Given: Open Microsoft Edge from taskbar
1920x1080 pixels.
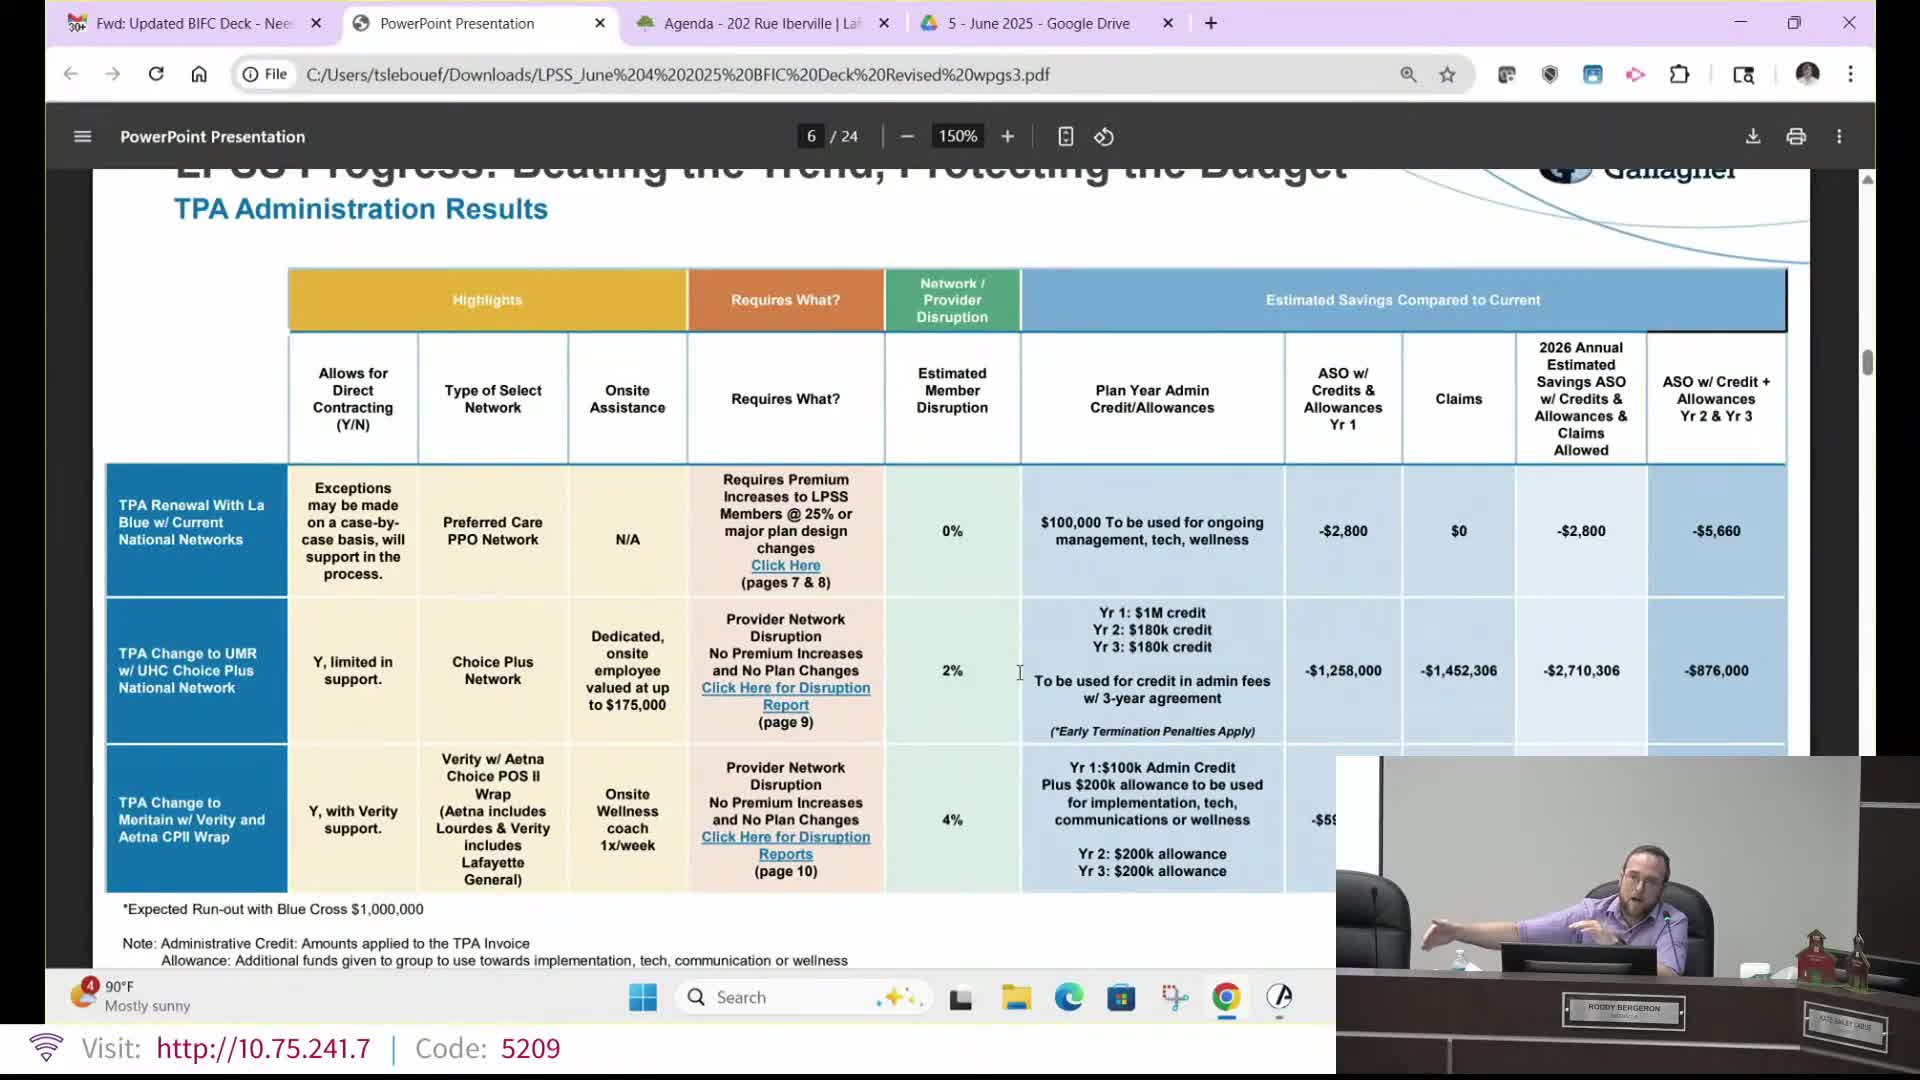Looking at the screenshot, I should click(x=1069, y=997).
